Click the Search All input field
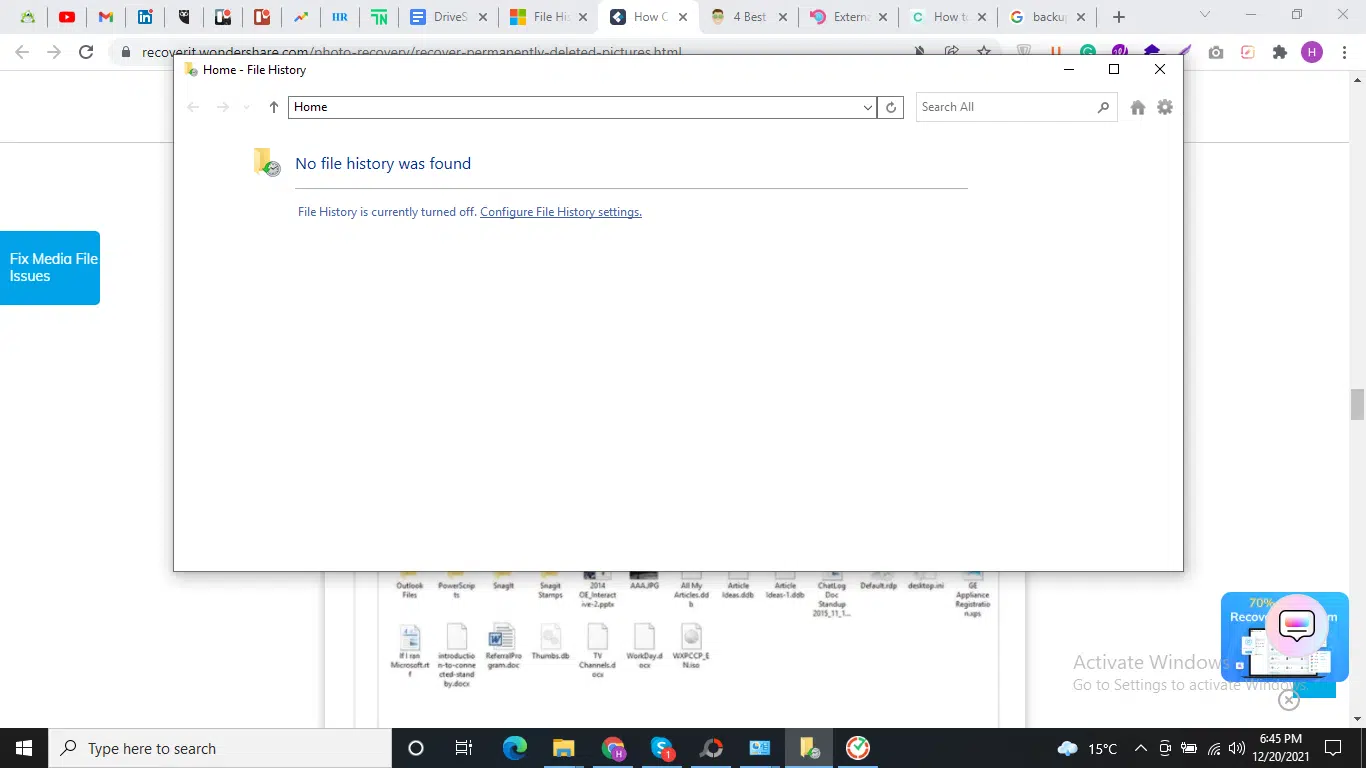 coord(1005,107)
